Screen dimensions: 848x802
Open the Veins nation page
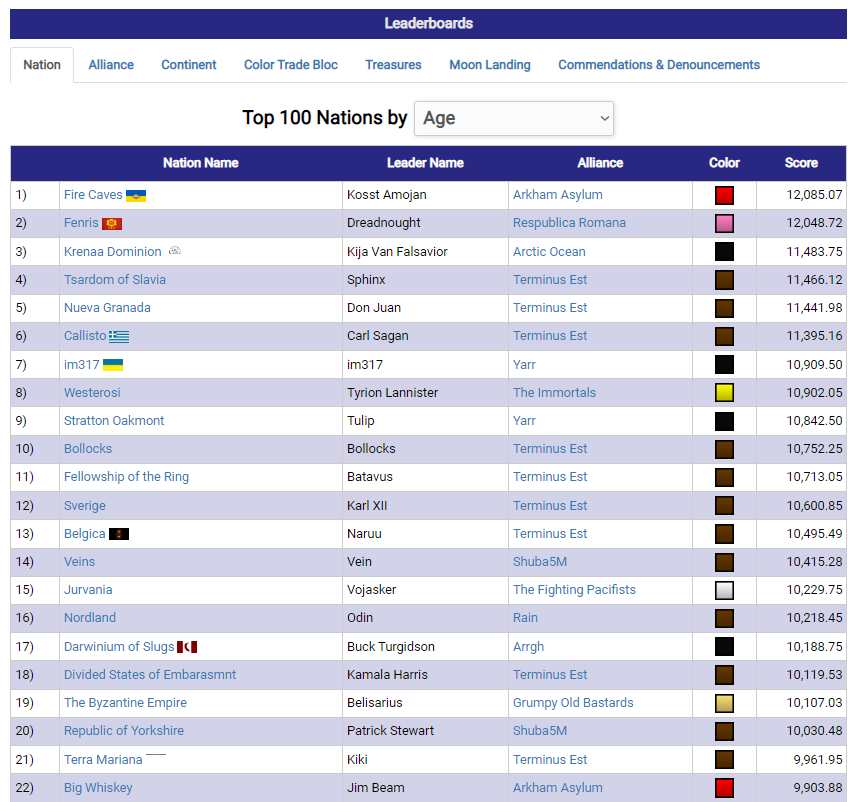point(79,562)
